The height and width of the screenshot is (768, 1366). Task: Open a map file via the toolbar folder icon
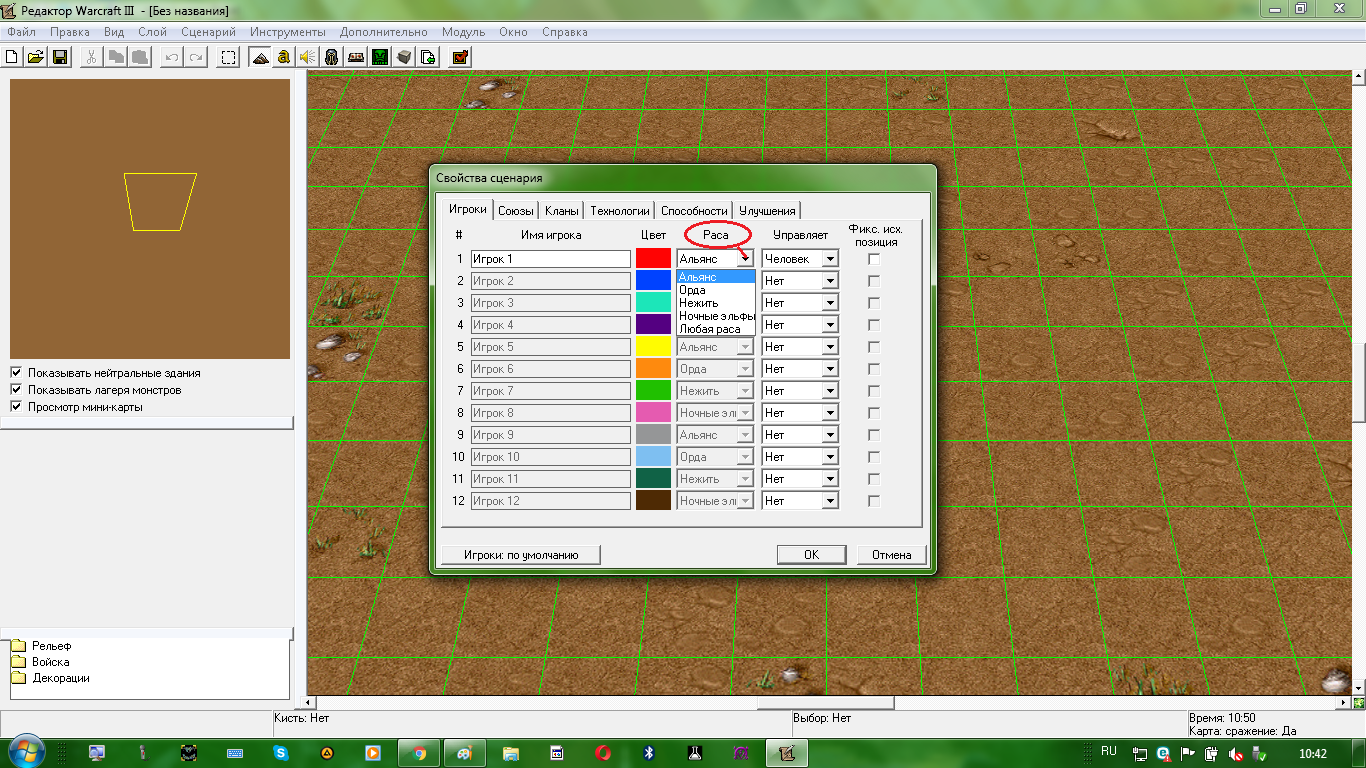(36, 57)
